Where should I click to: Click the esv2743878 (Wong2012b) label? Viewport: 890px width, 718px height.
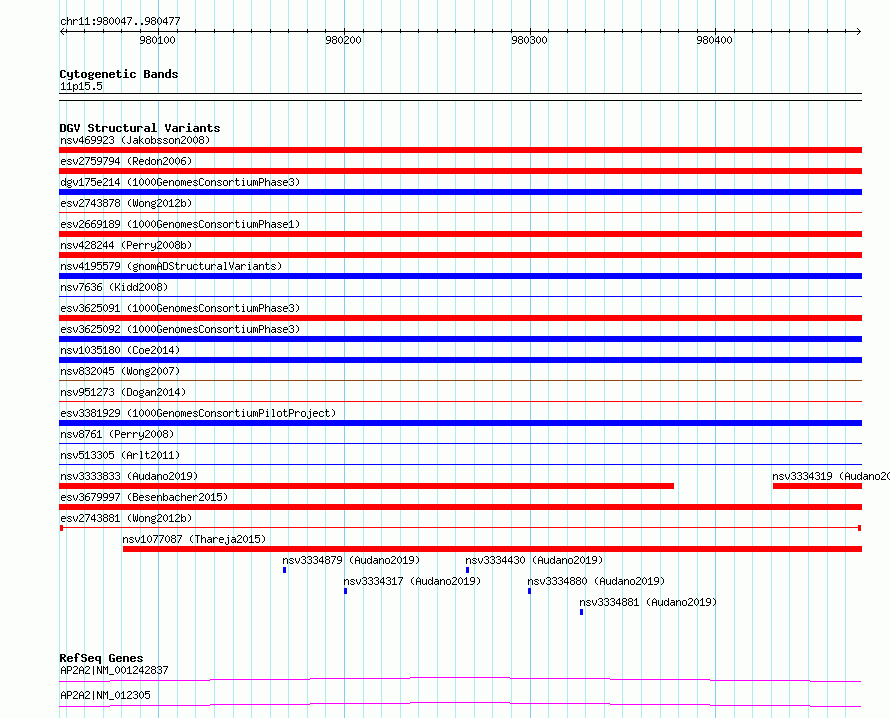[126, 203]
